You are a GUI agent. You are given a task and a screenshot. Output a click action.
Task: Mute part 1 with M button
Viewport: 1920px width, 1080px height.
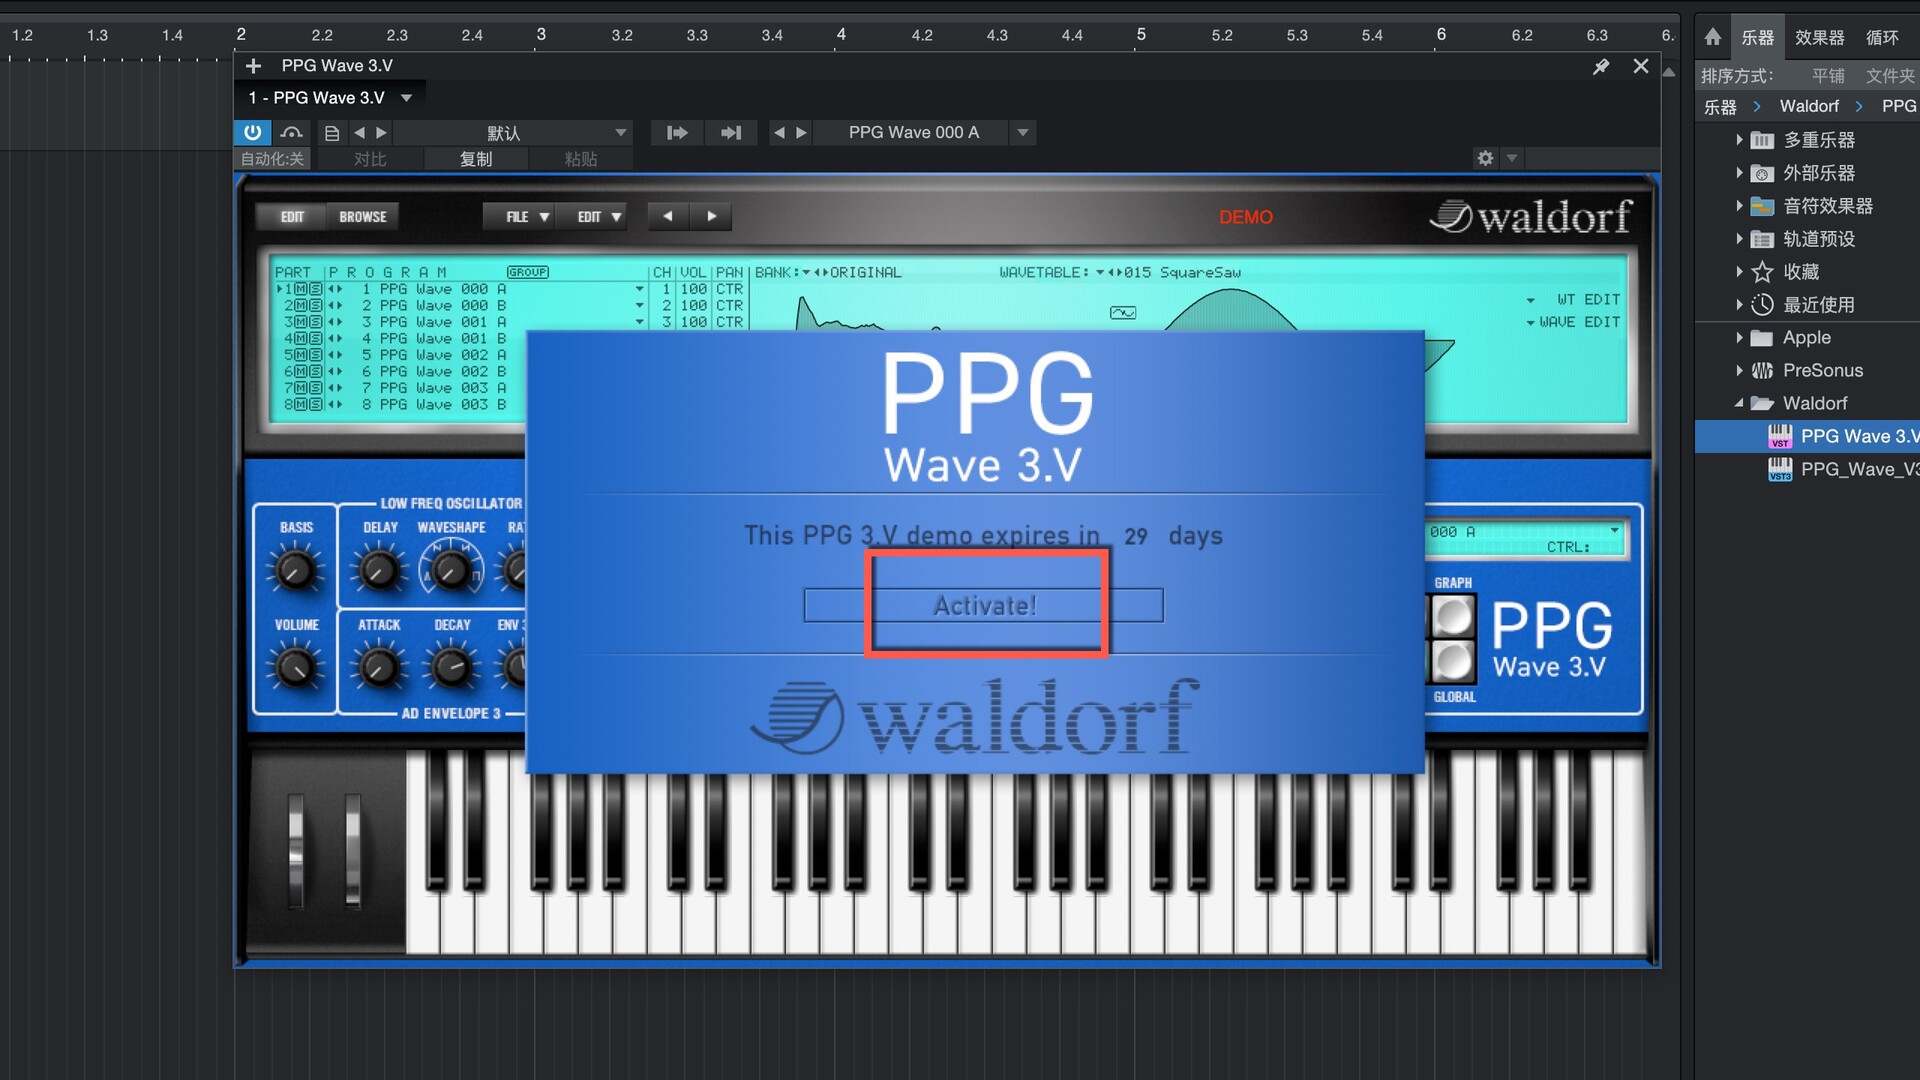(x=302, y=289)
